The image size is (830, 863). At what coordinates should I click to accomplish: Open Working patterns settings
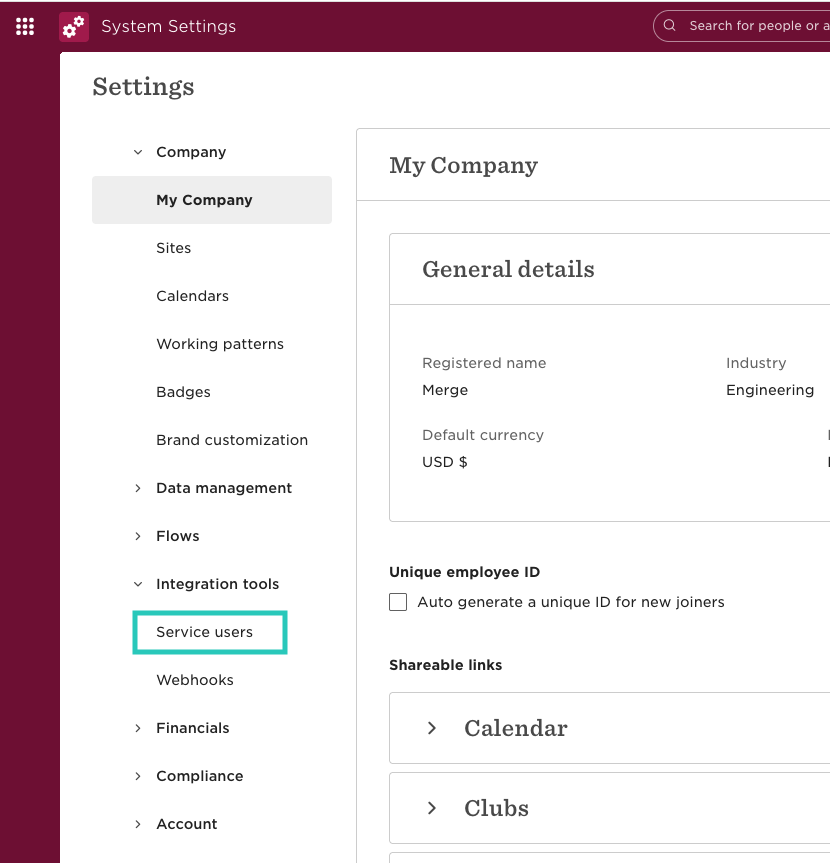pyautogui.click(x=220, y=344)
